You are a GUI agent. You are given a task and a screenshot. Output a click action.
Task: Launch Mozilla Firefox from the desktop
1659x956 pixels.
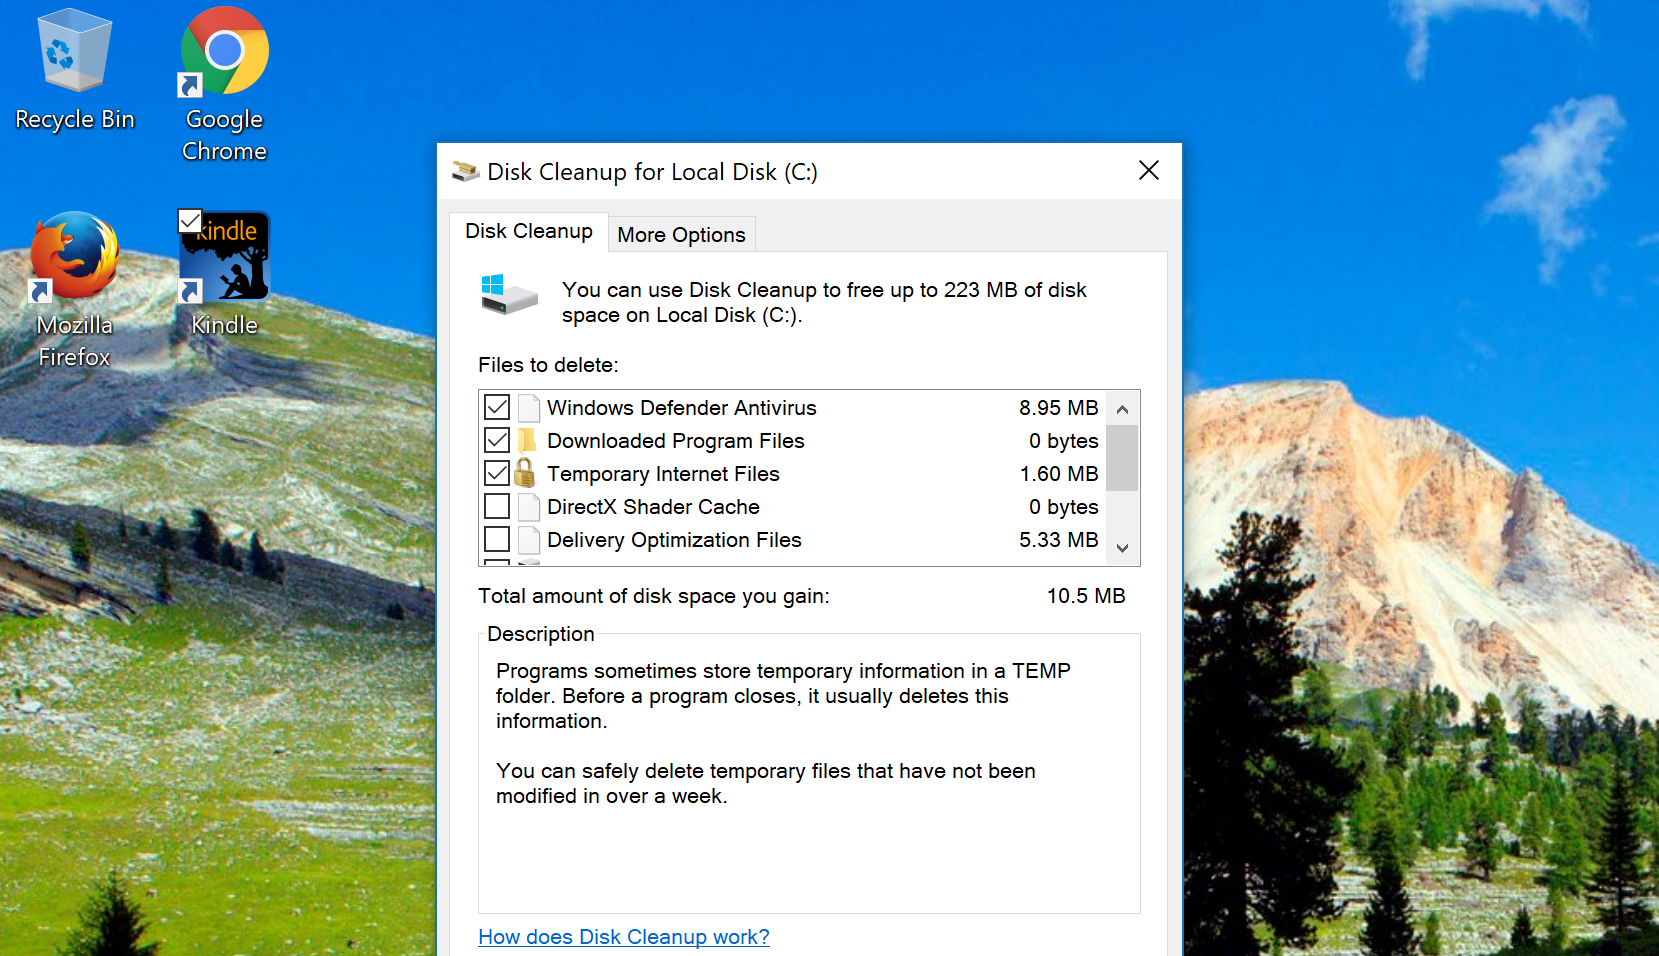[x=74, y=260]
